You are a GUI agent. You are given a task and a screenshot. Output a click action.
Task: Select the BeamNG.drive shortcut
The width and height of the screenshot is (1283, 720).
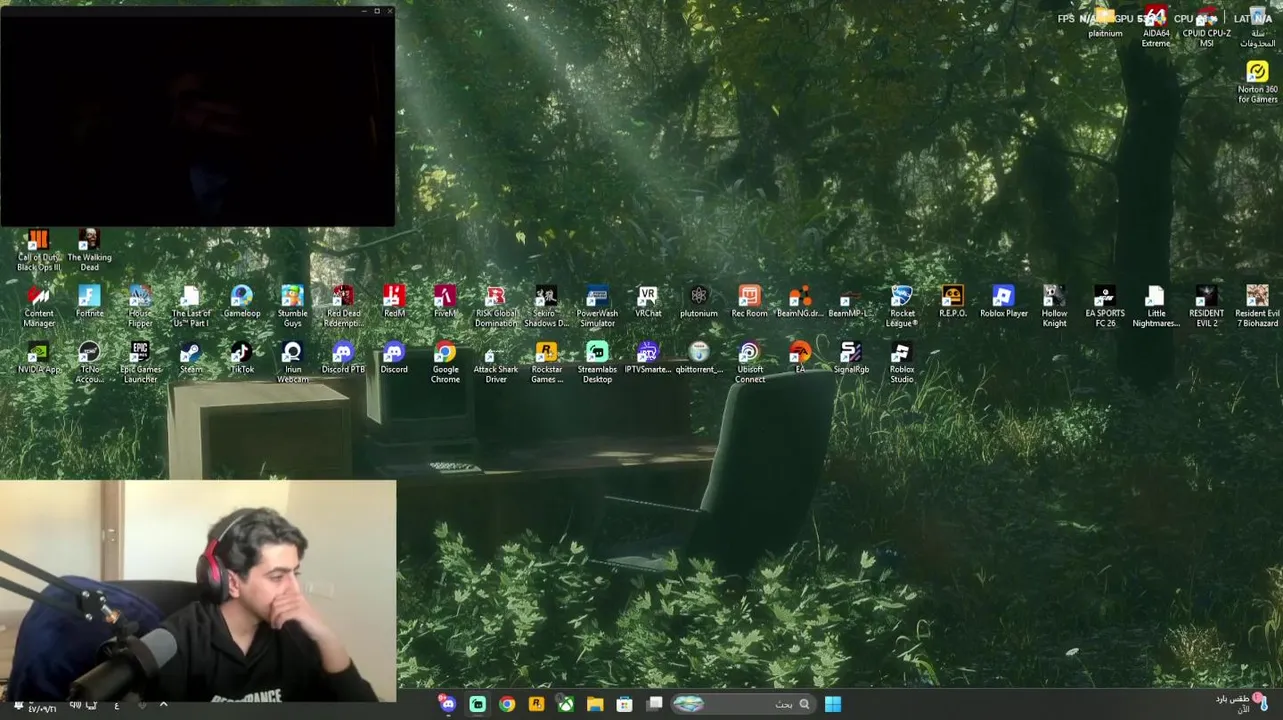pyautogui.click(x=800, y=301)
